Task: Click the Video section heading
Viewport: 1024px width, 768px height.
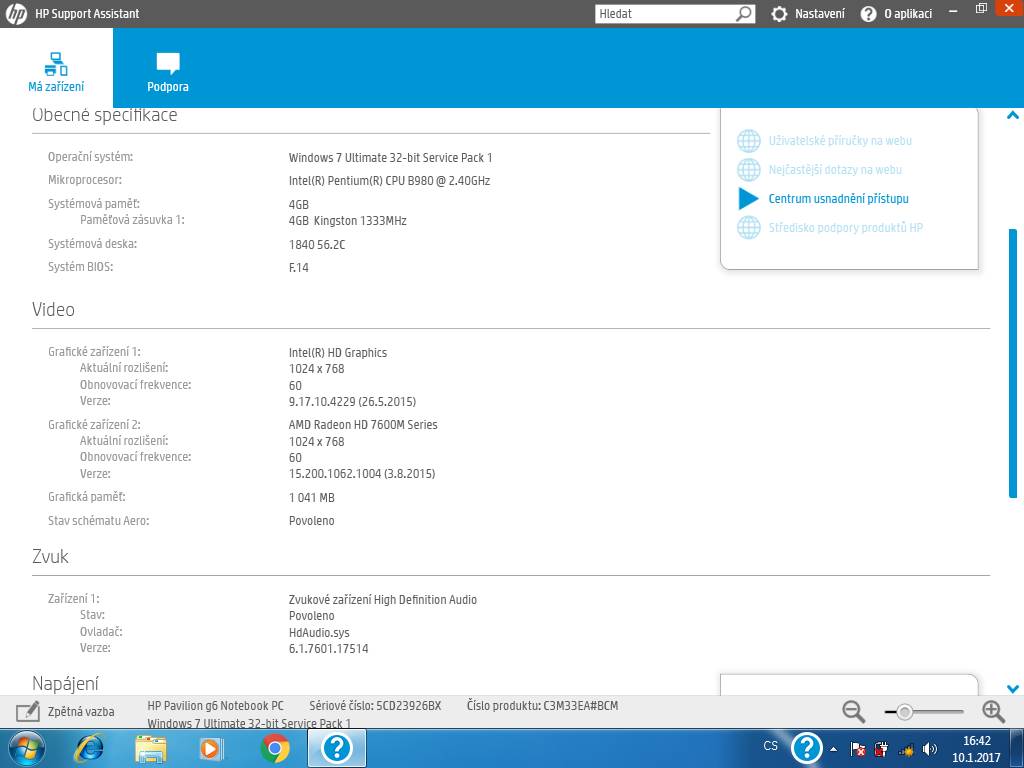Action: point(54,309)
